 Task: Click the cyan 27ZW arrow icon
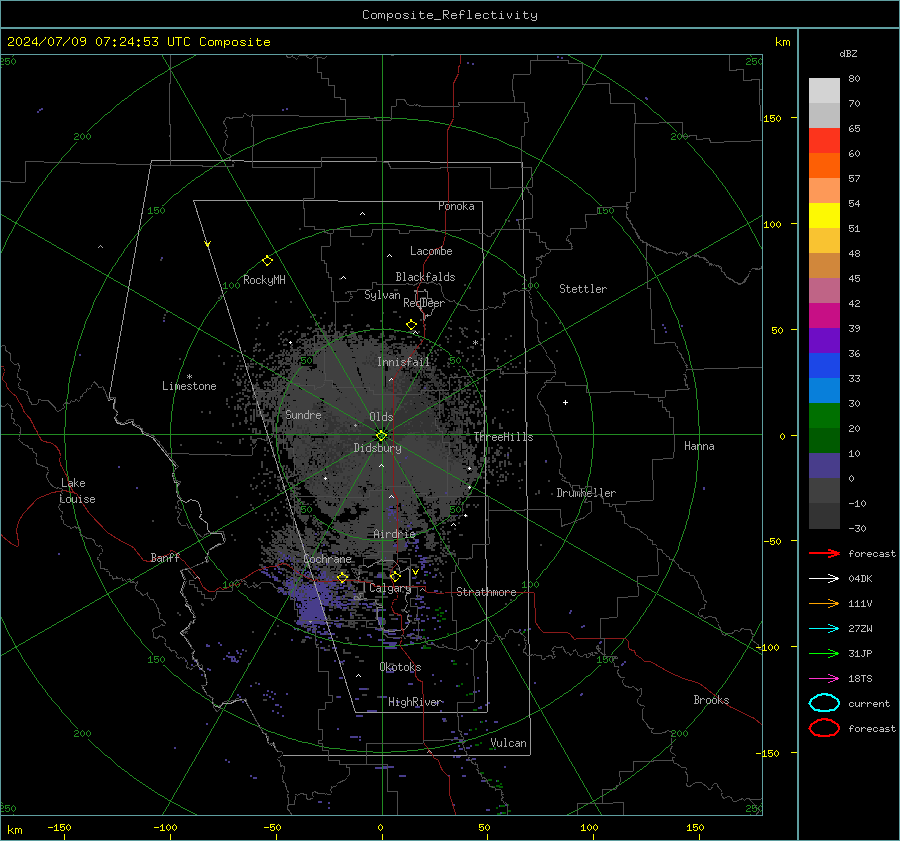click(x=824, y=629)
